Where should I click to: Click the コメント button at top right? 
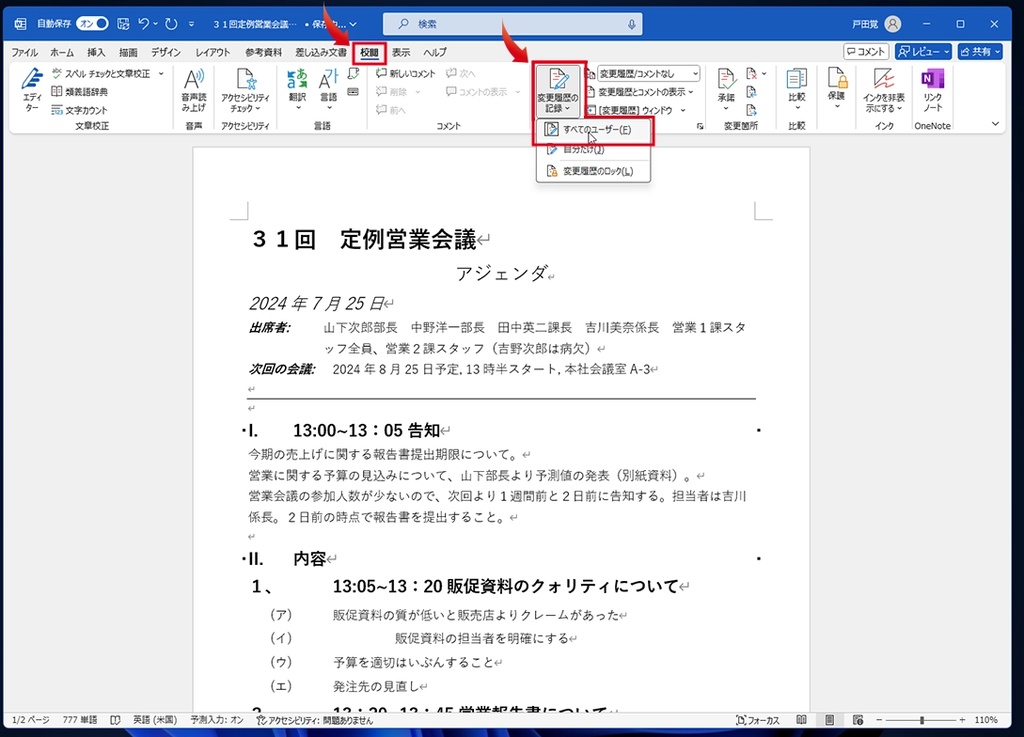866,52
